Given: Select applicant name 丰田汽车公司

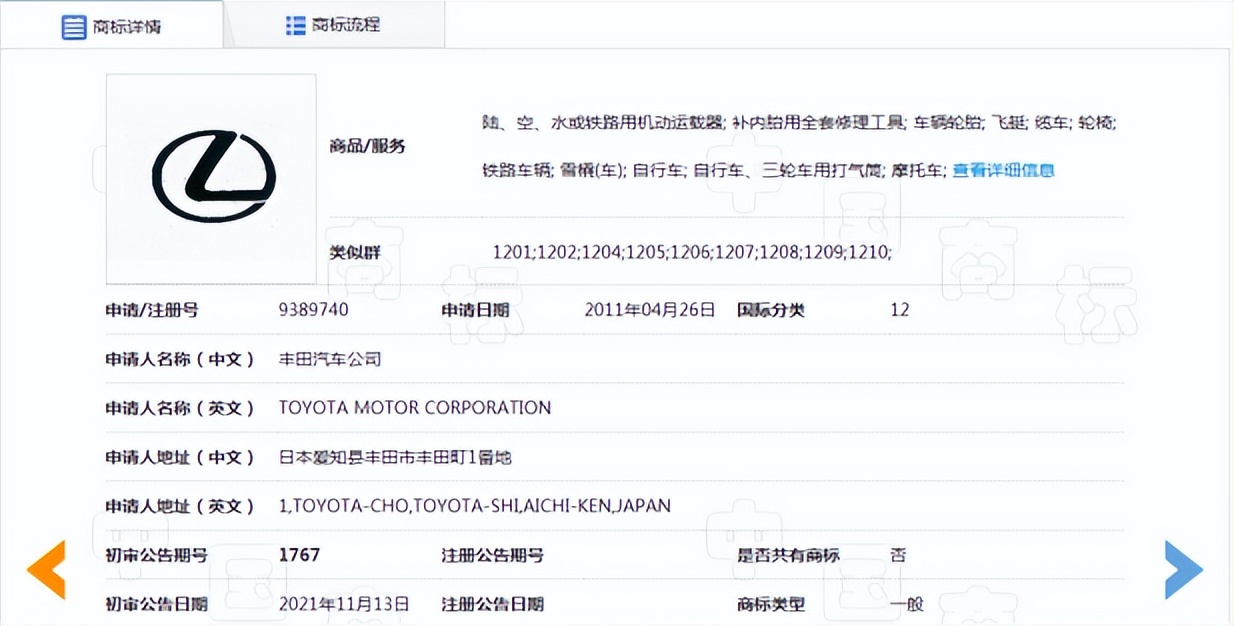Looking at the screenshot, I should click(330, 358).
